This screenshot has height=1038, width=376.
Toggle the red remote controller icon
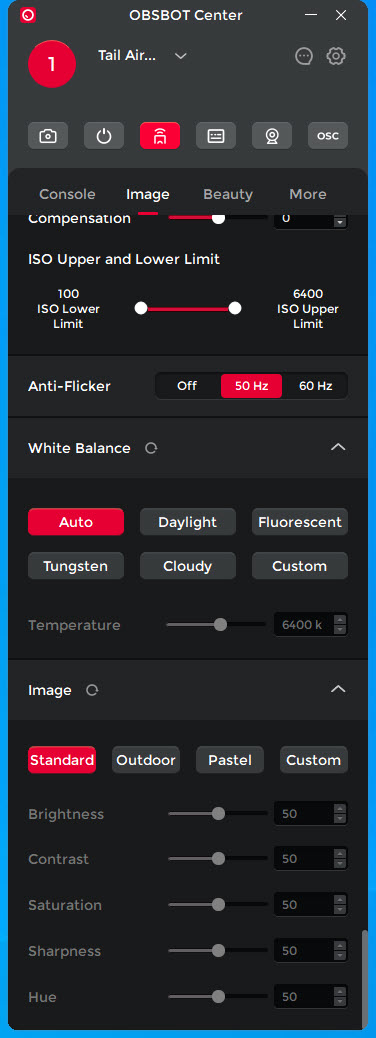tap(160, 136)
